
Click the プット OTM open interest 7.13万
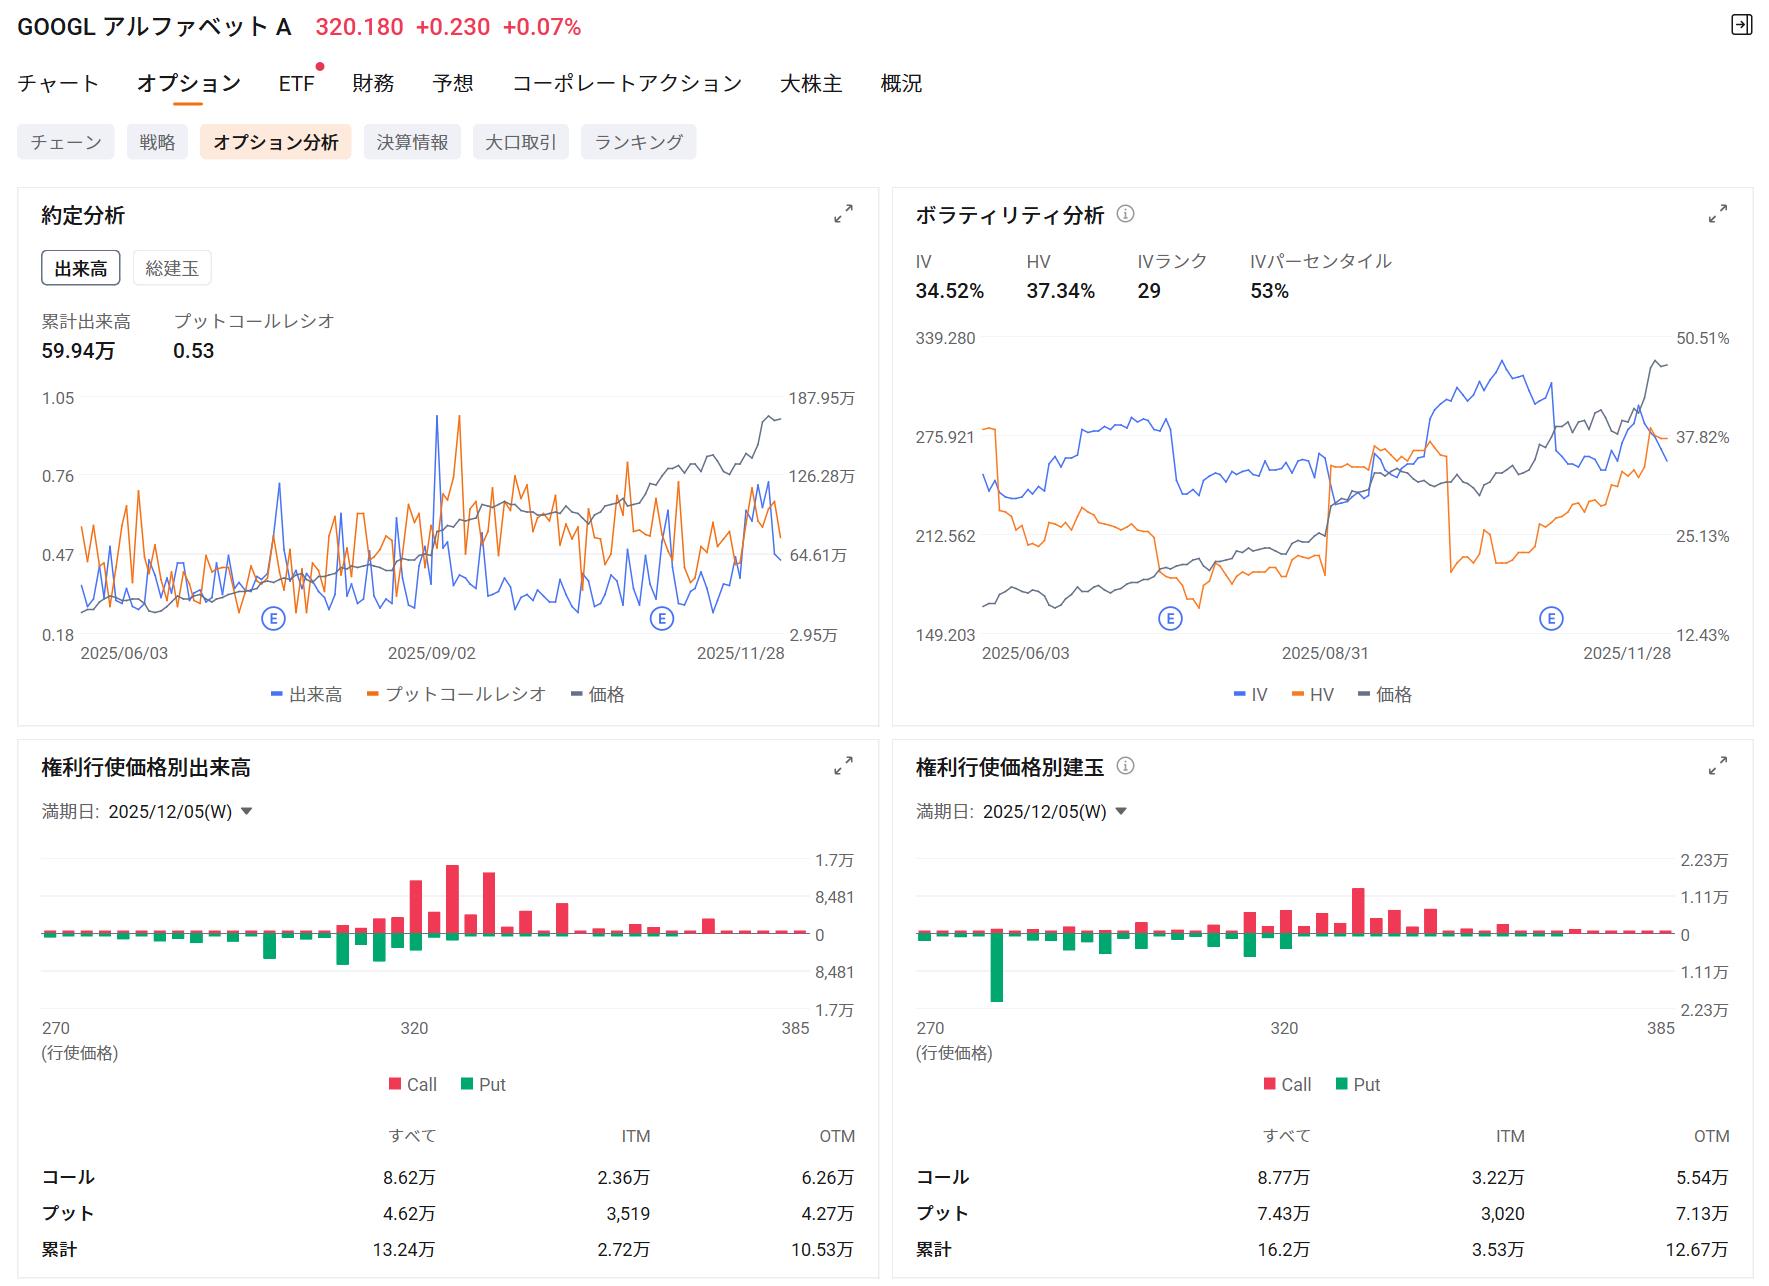point(1703,1213)
